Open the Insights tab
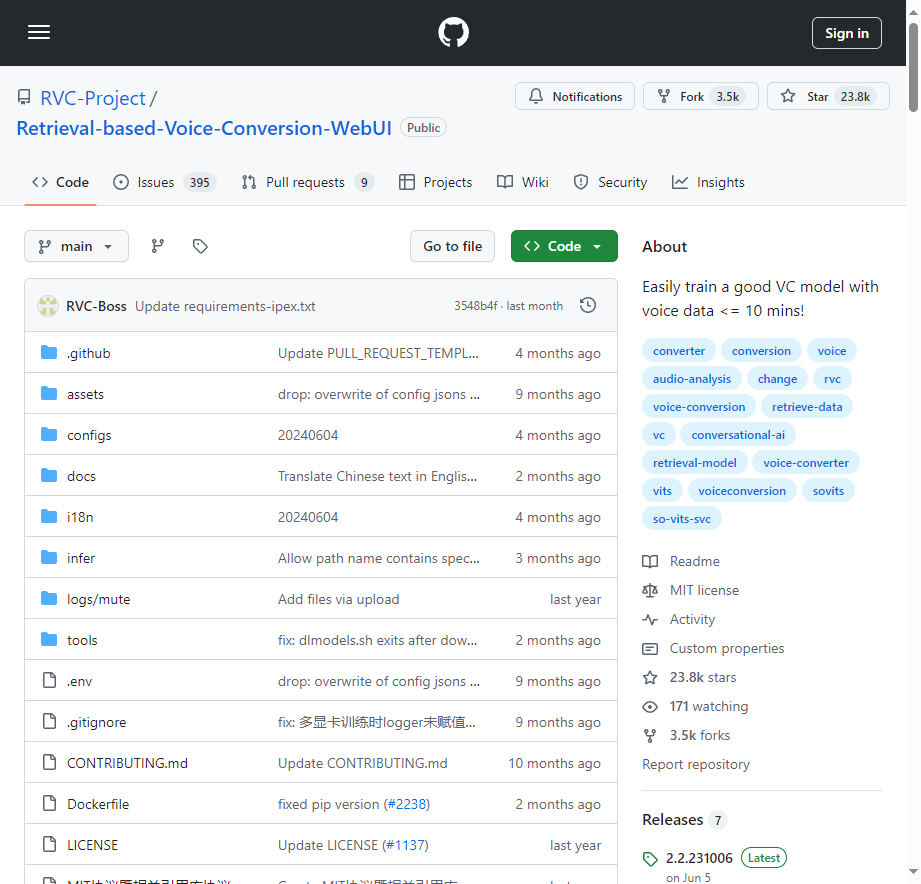 pos(708,183)
